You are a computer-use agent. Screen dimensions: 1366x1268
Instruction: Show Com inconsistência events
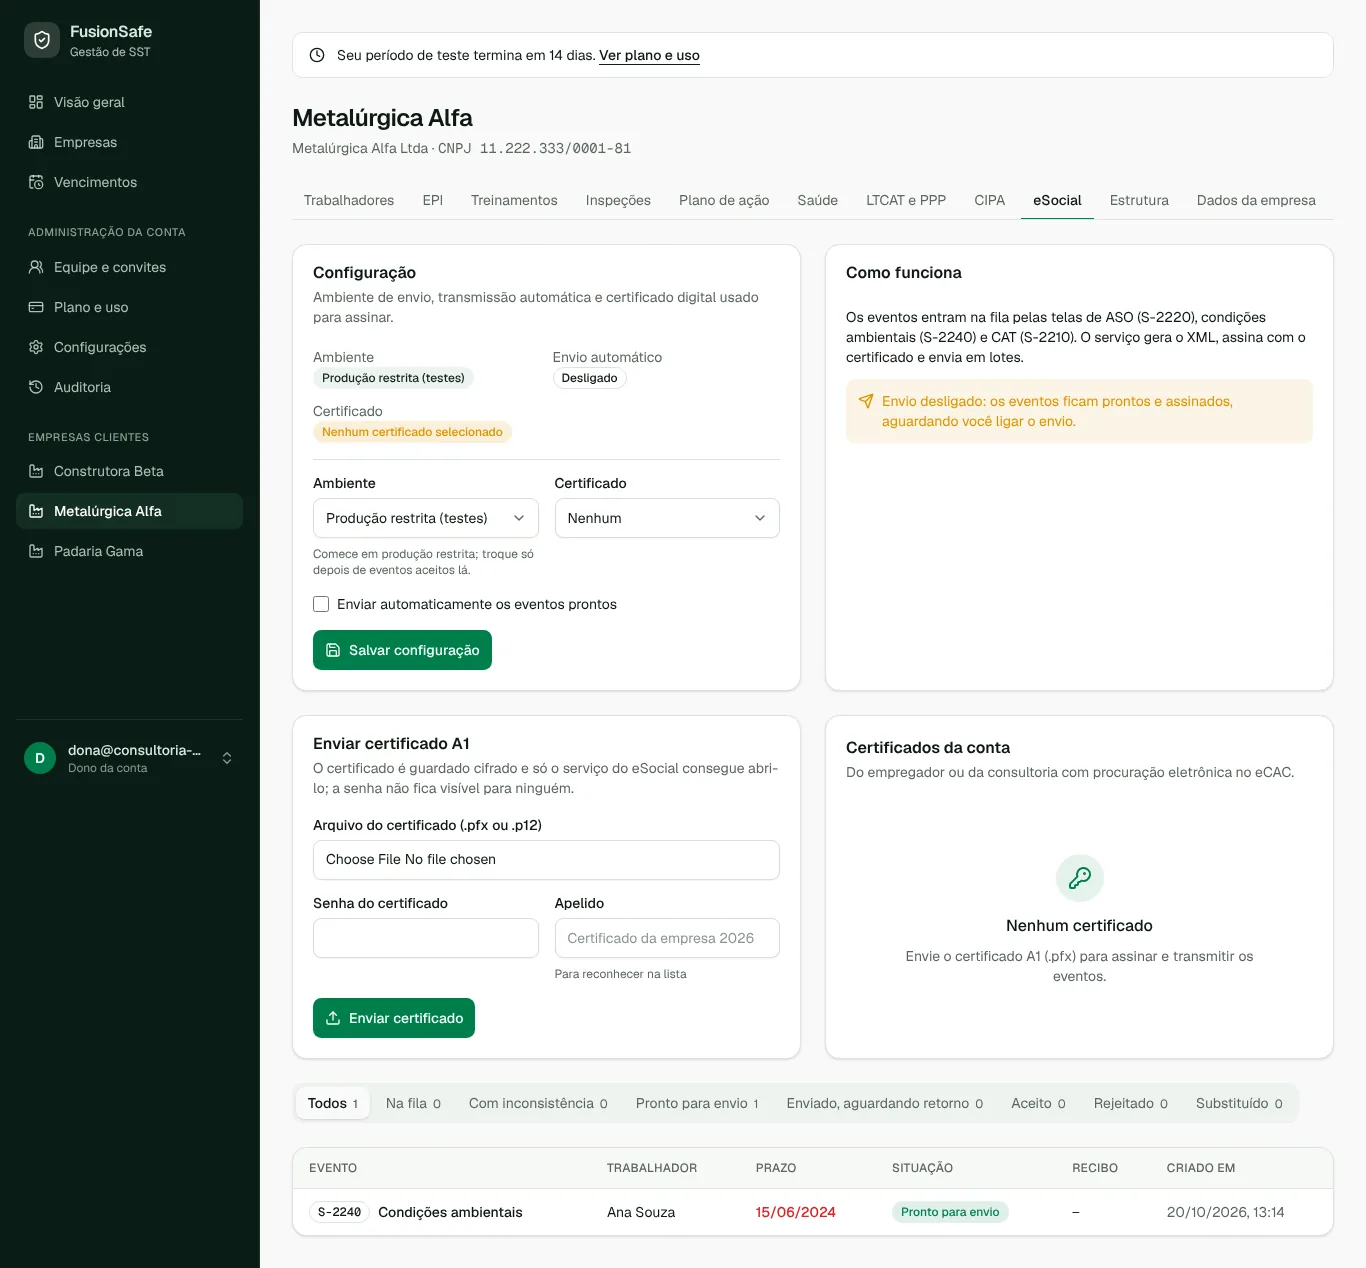click(x=538, y=1103)
